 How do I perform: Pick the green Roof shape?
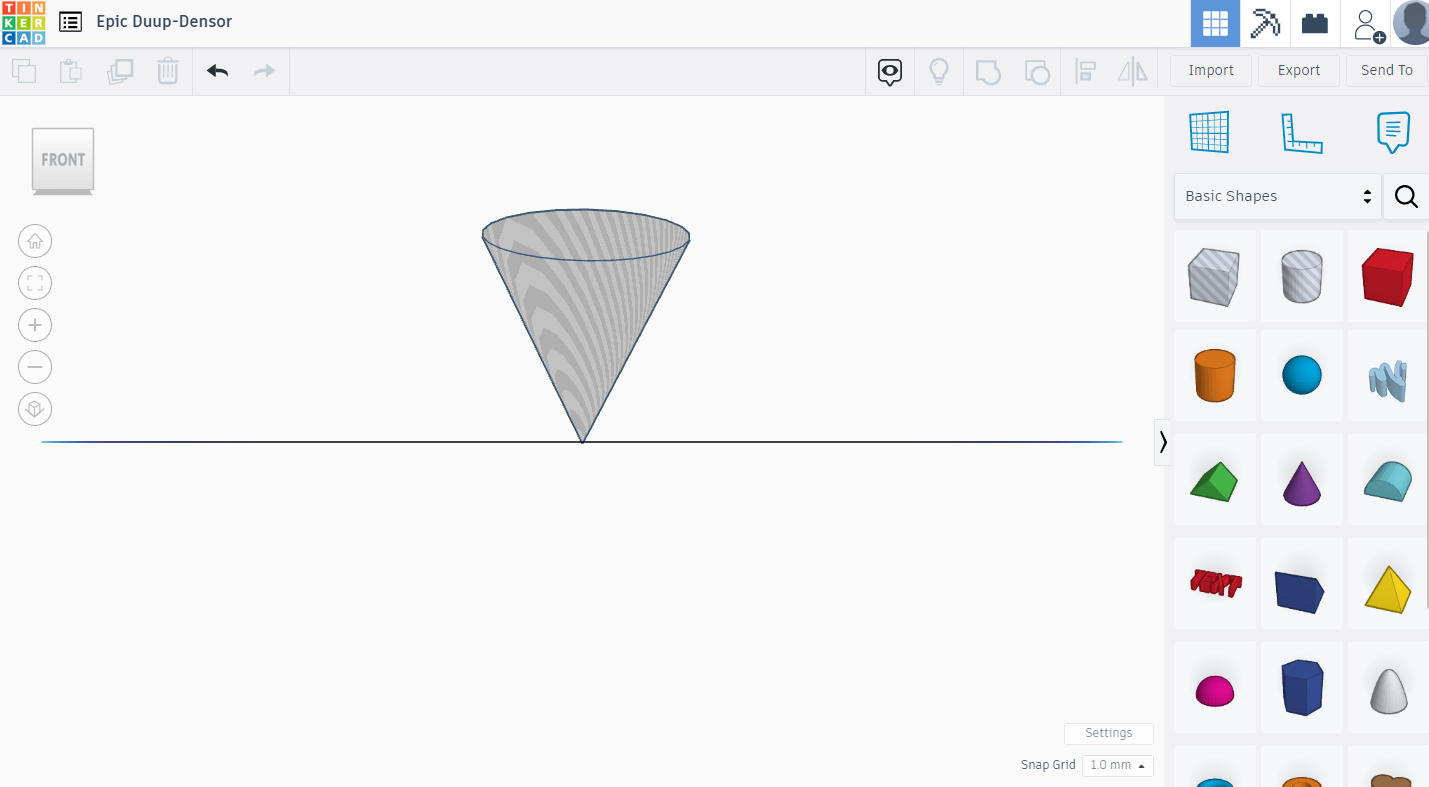(x=1214, y=481)
